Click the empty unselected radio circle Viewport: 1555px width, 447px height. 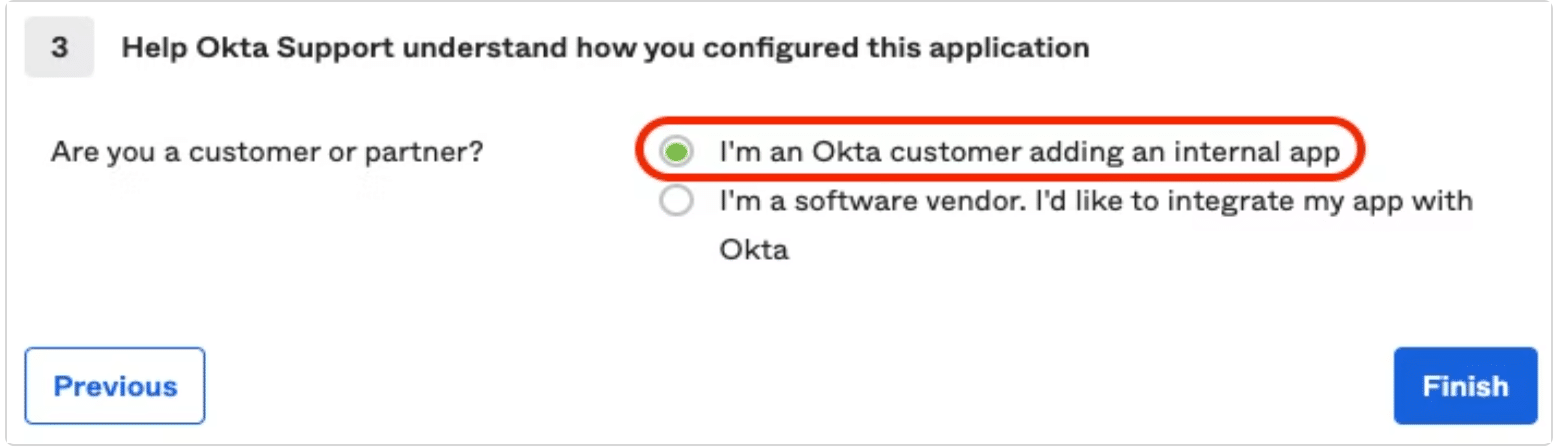(676, 201)
